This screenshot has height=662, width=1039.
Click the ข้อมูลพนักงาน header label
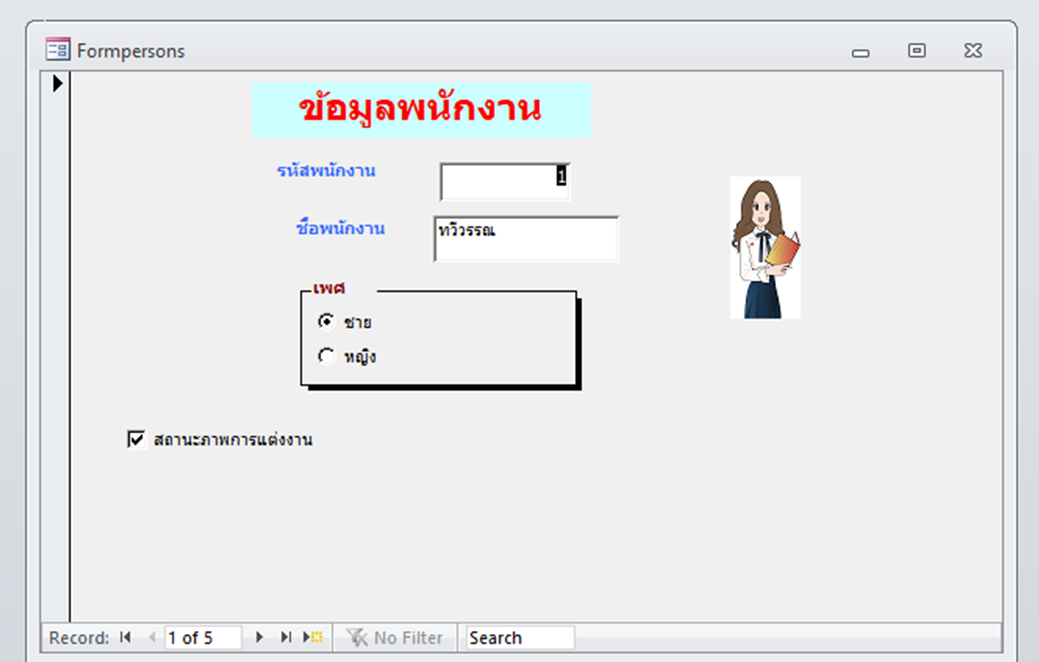tap(421, 109)
